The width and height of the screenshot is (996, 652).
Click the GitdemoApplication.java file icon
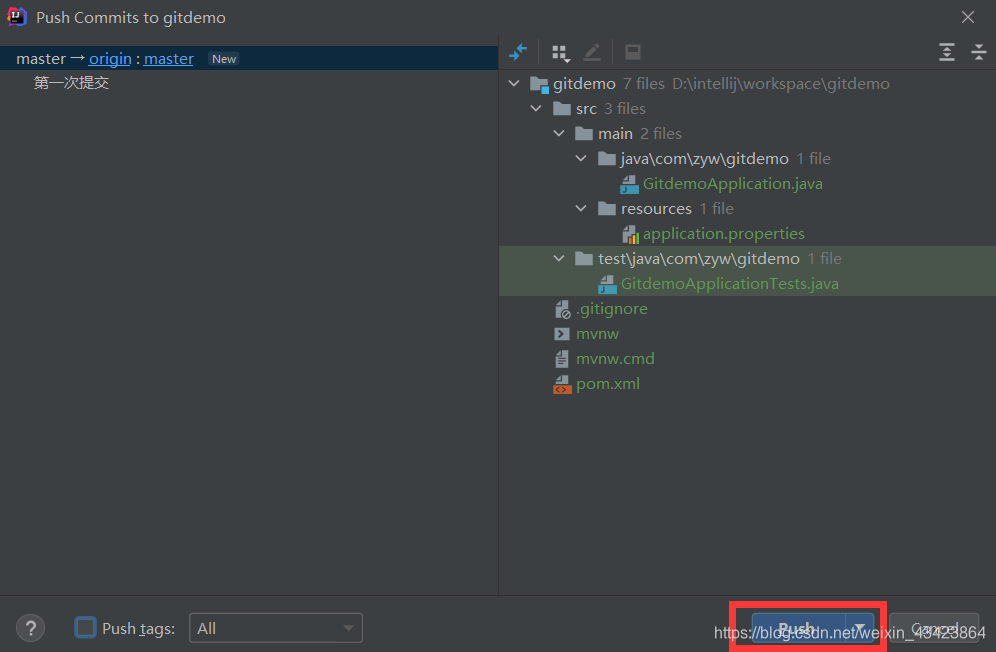point(629,184)
